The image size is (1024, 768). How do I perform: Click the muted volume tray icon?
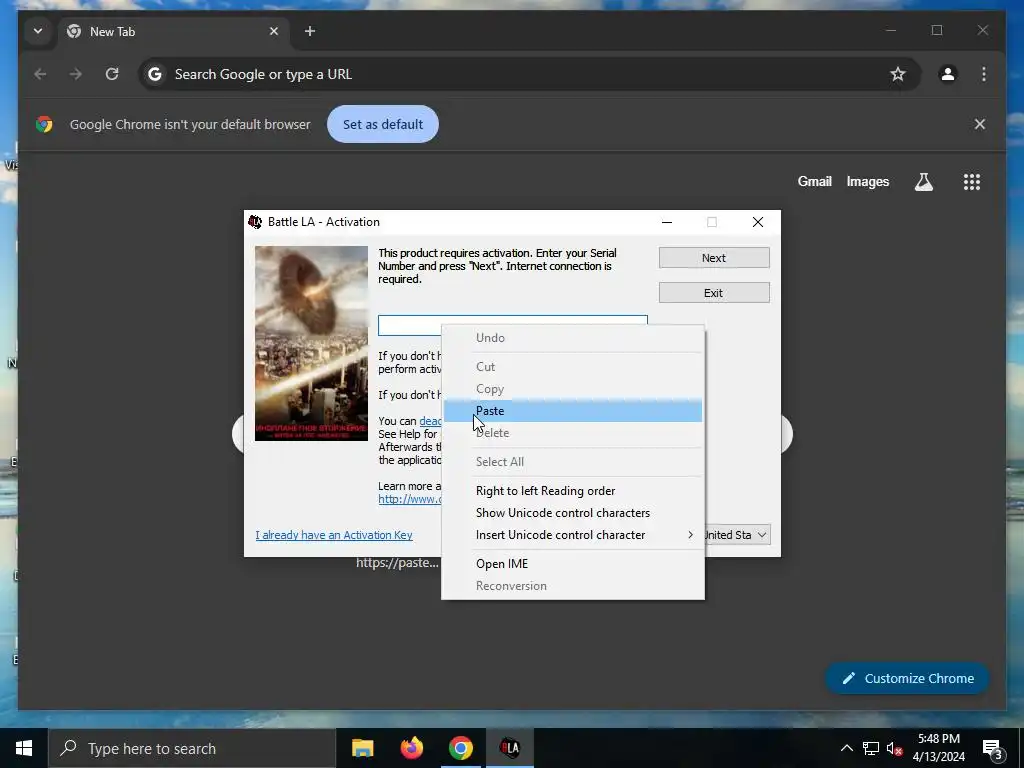tap(895, 748)
